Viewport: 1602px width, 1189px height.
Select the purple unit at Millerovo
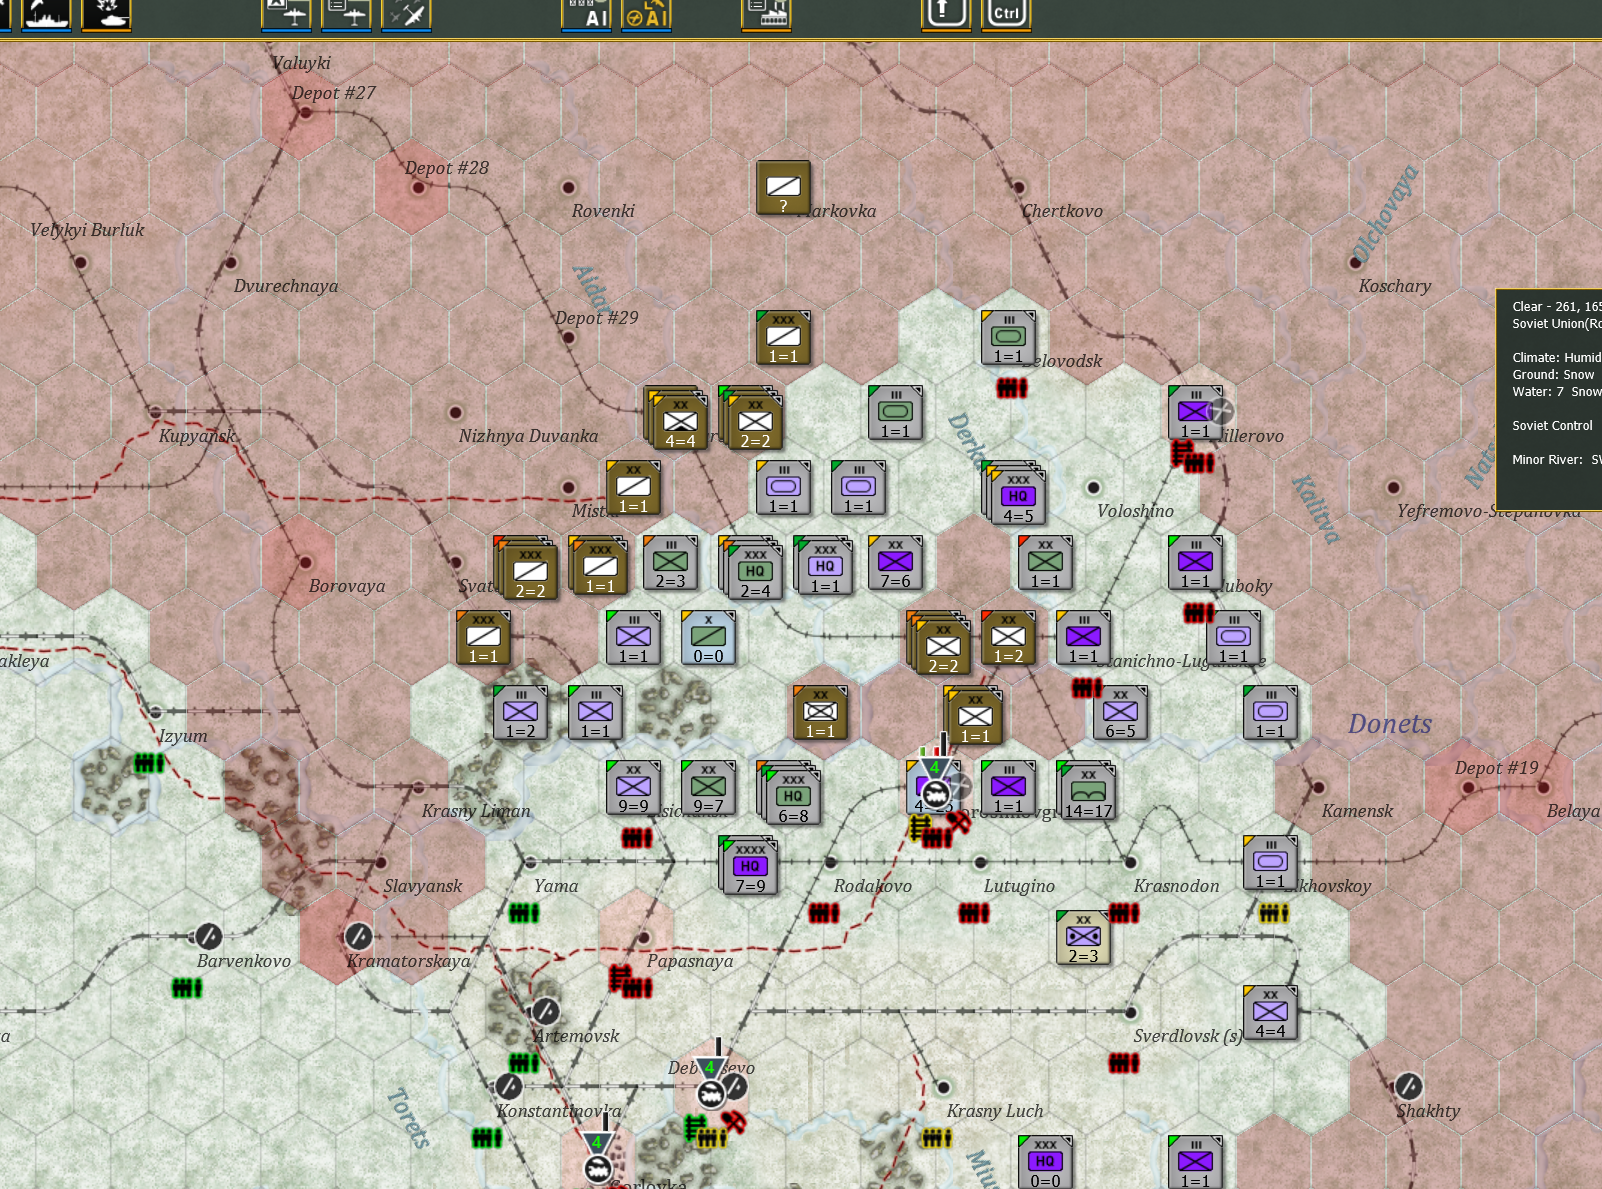[x=1195, y=412]
